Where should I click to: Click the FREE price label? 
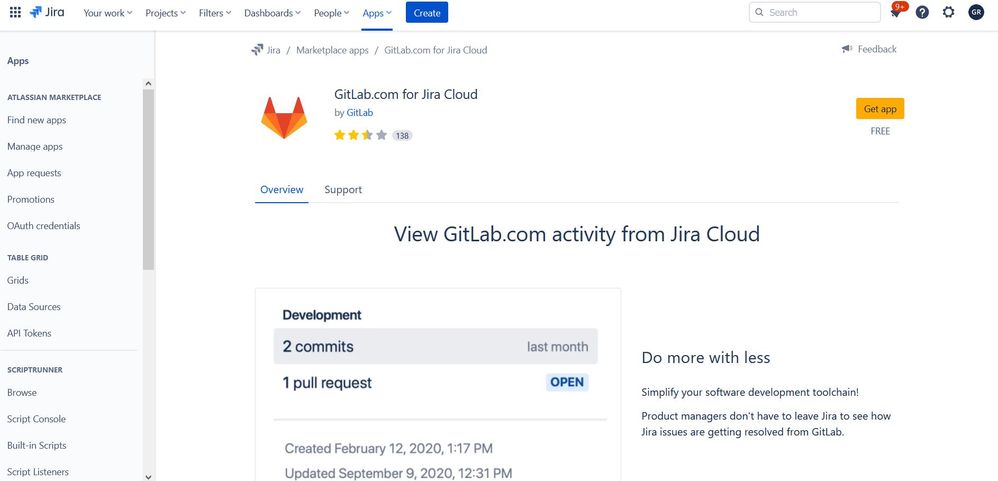tap(880, 131)
